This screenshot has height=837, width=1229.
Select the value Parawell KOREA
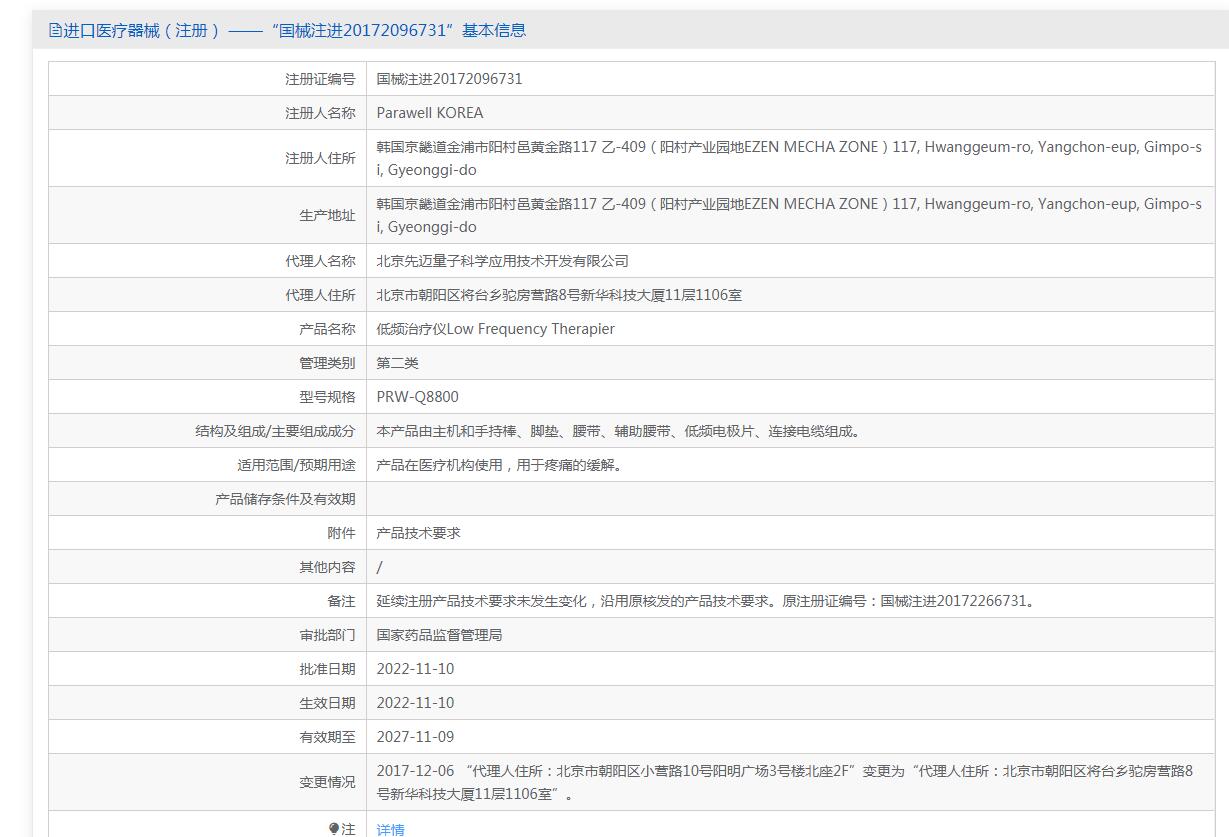(x=430, y=113)
